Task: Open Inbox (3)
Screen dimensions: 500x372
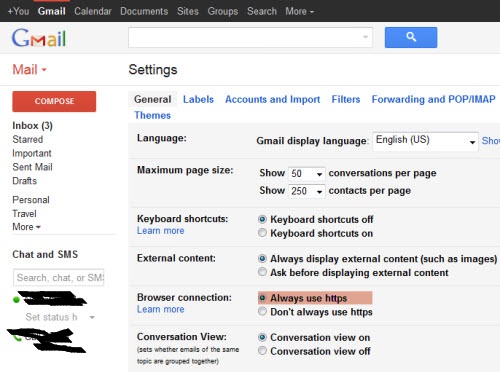Action: coord(32,126)
